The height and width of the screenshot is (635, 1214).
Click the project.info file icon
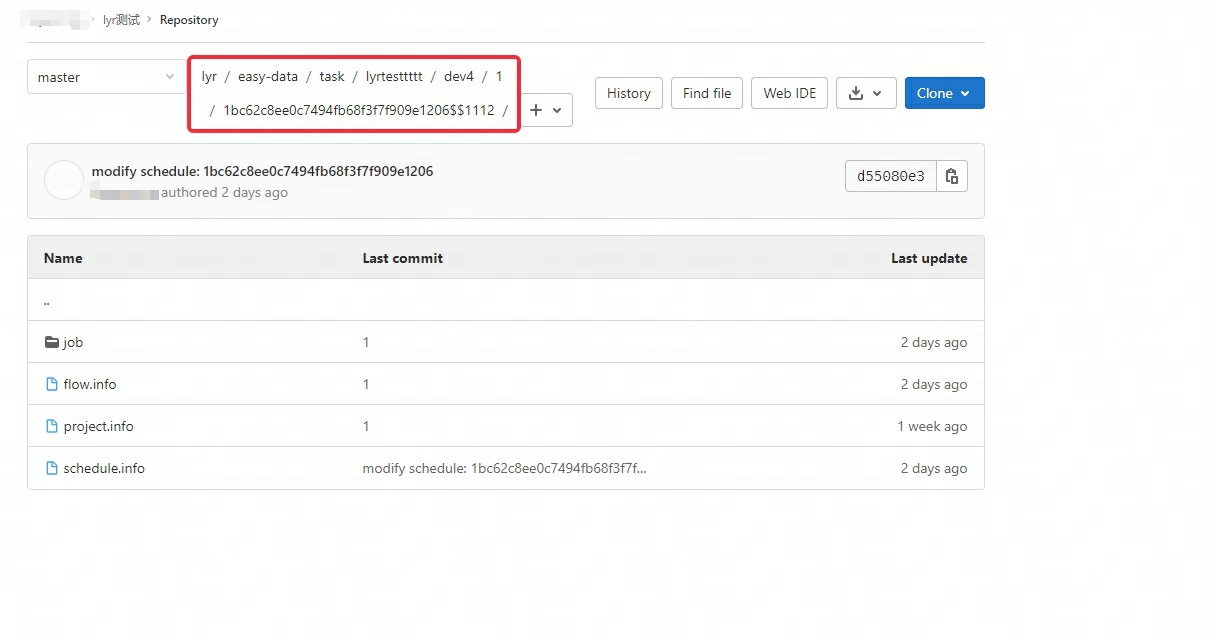(52, 426)
